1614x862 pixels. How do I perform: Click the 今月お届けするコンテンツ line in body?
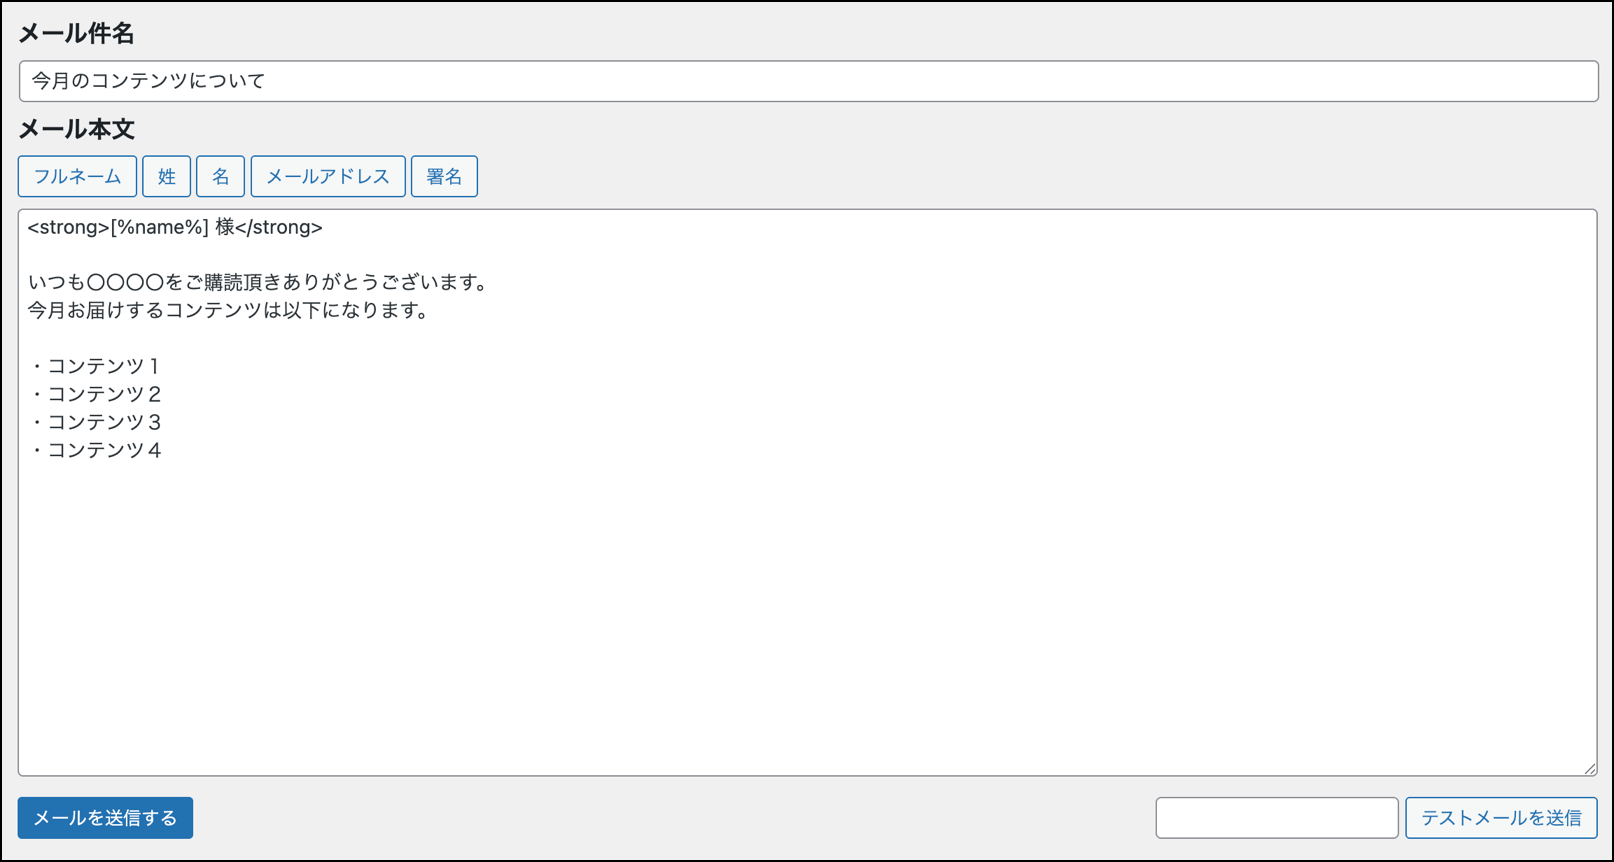(228, 311)
